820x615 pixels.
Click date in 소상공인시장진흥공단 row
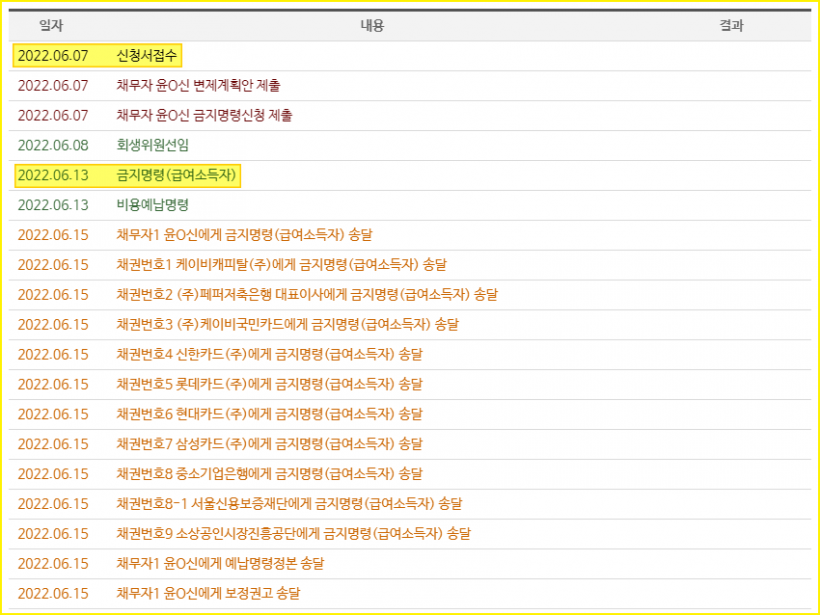(53, 533)
